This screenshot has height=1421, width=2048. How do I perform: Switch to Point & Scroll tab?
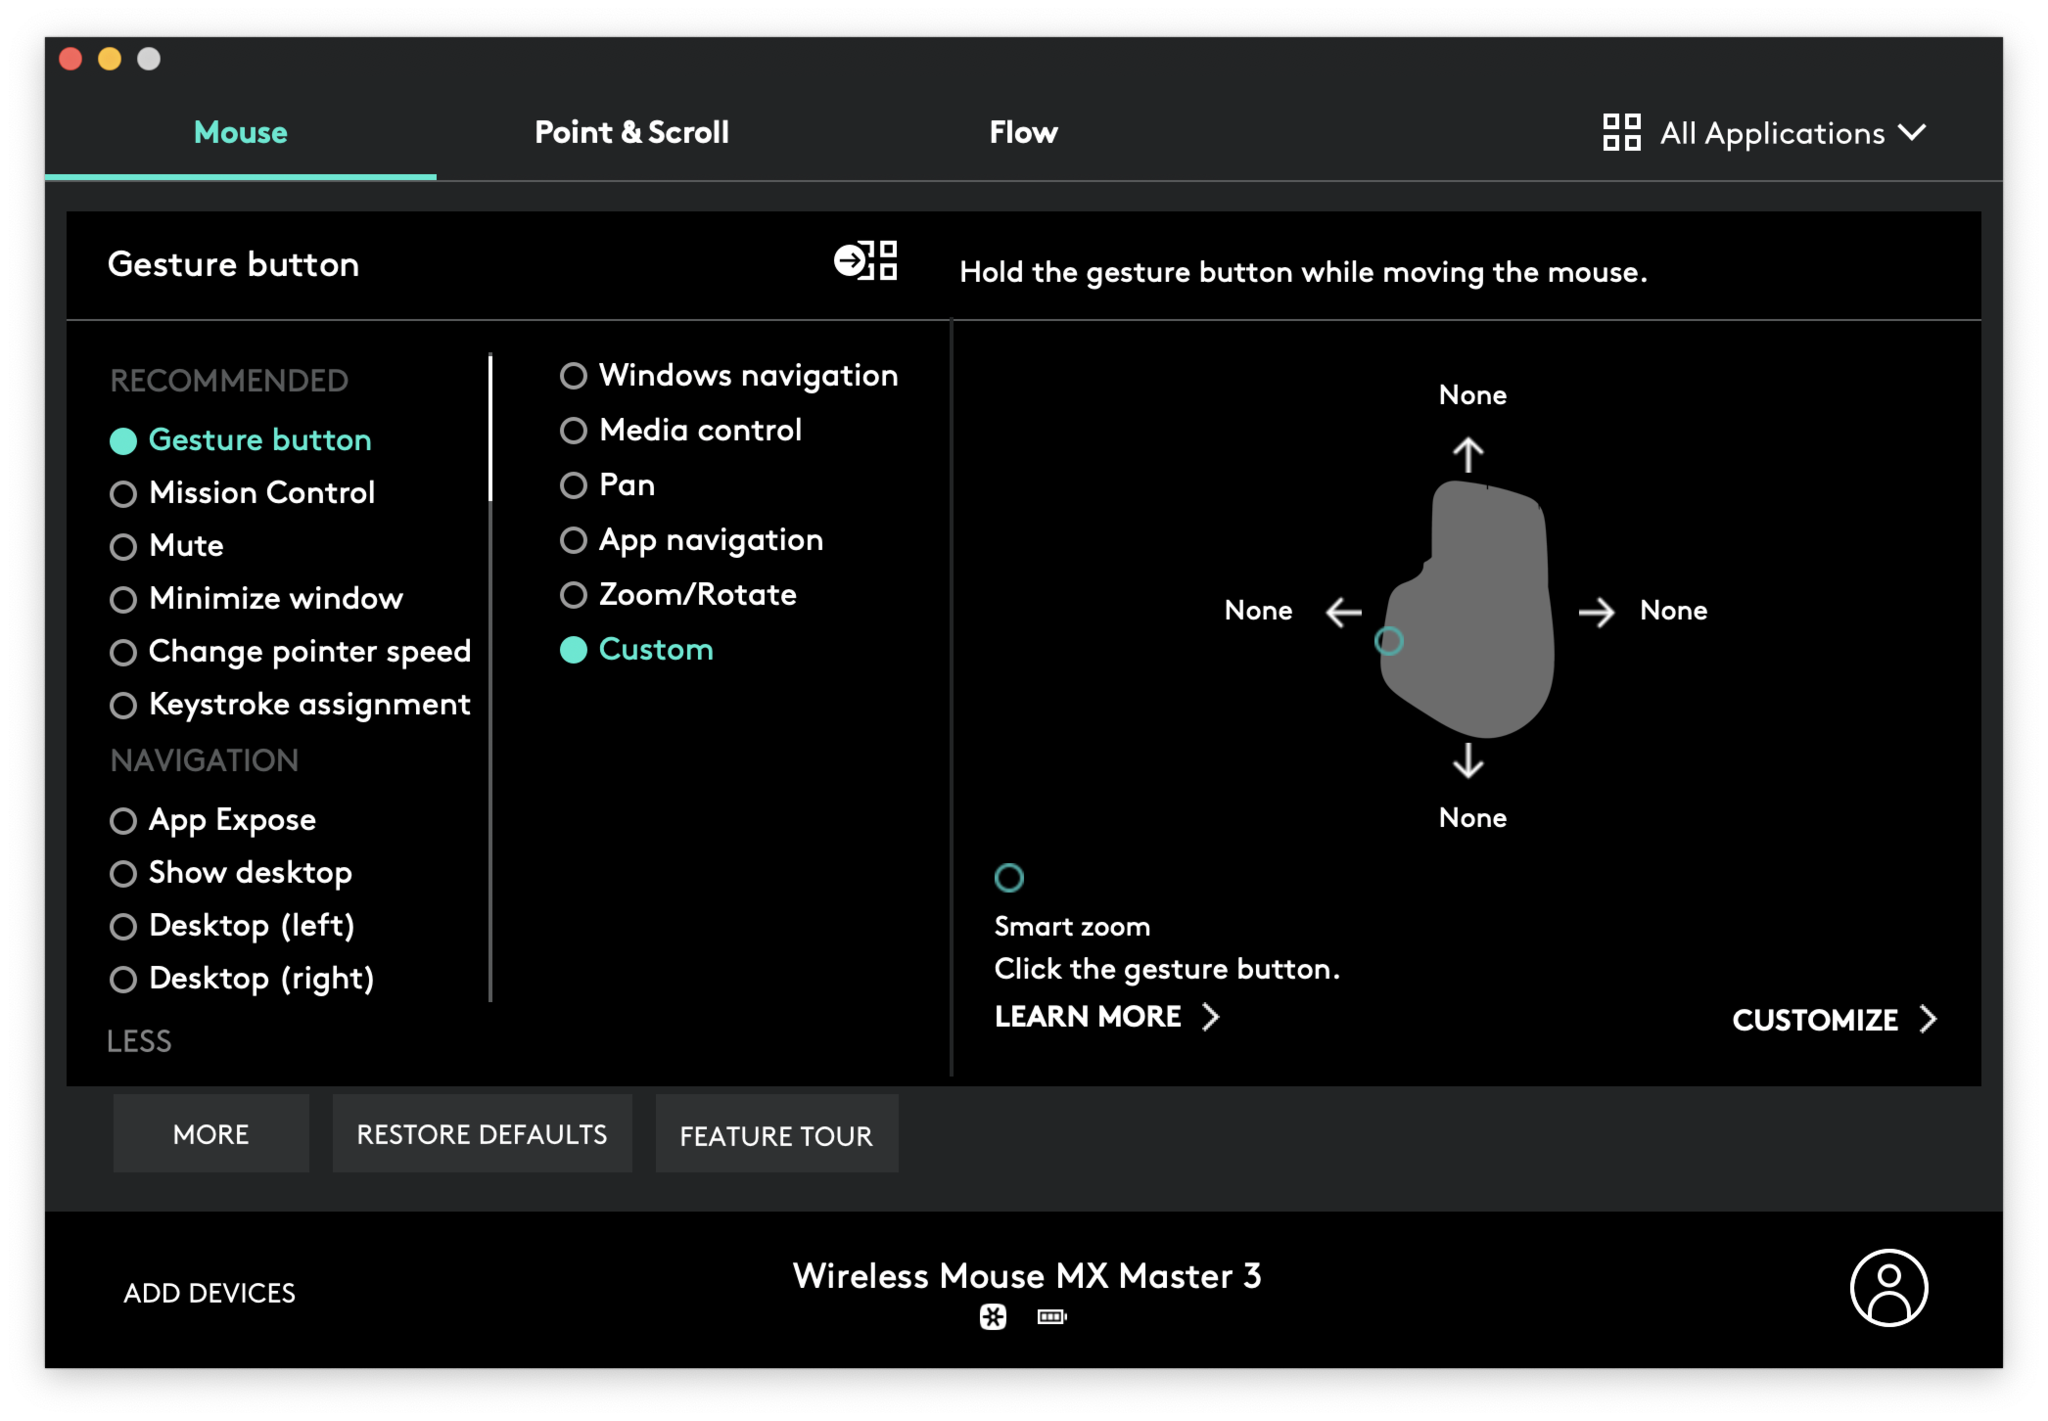(632, 132)
